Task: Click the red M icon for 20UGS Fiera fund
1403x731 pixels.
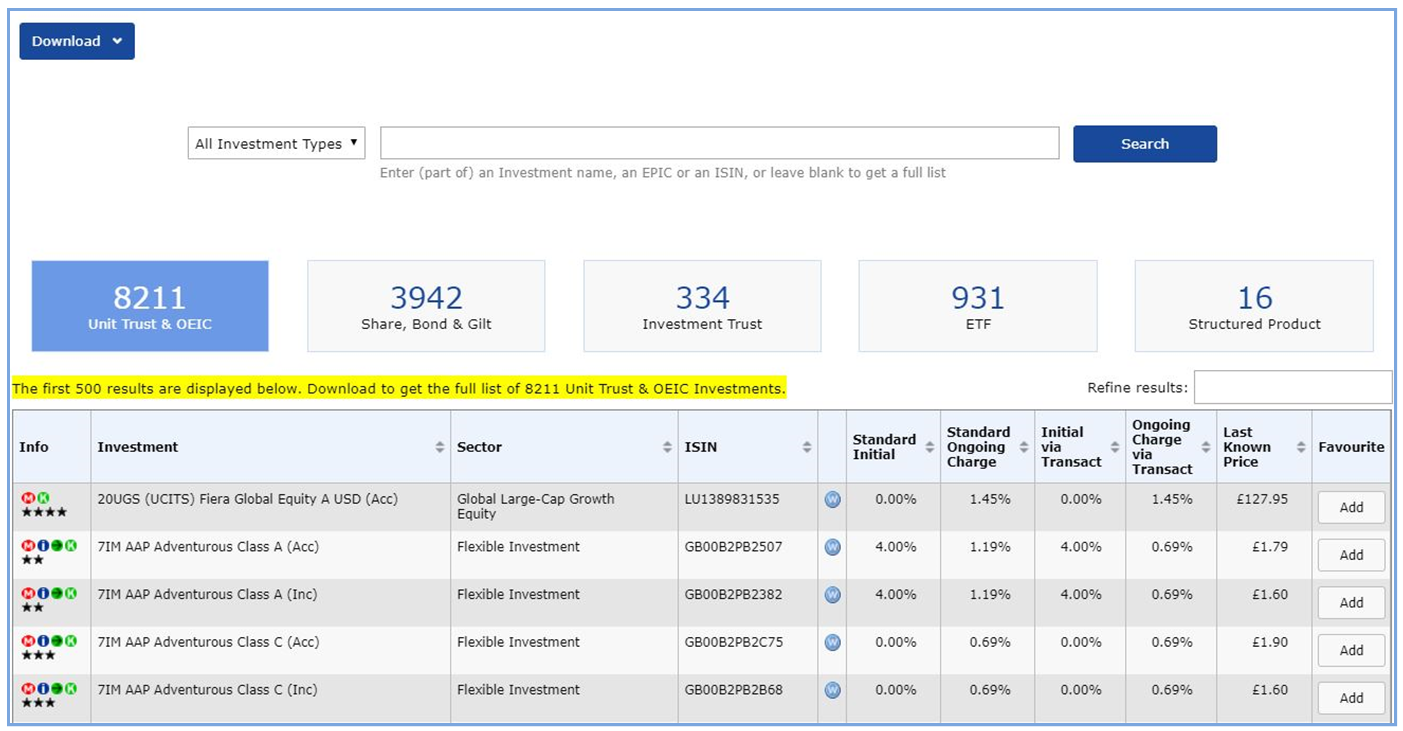Action: (x=28, y=498)
